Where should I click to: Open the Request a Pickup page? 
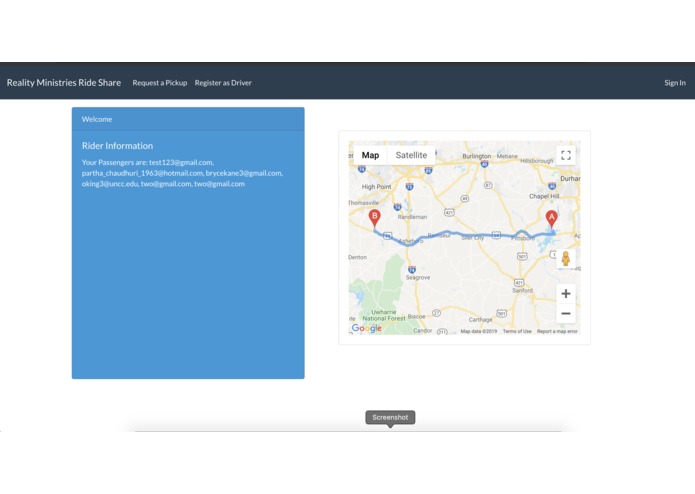pyautogui.click(x=160, y=83)
